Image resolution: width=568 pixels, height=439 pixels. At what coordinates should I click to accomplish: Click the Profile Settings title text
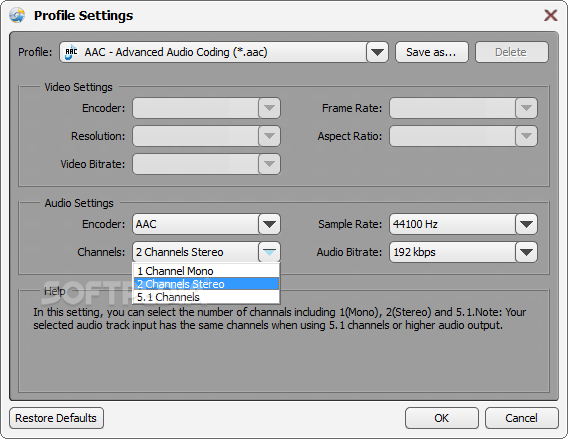[83, 16]
